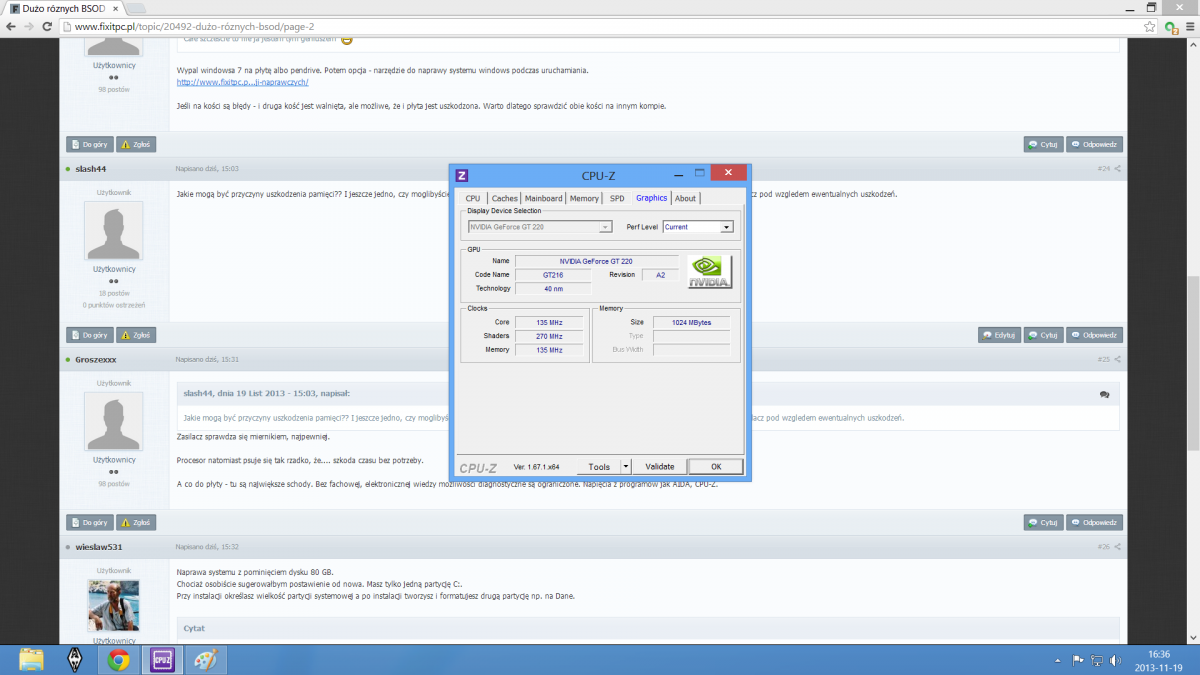Open the Mainboard tab in CPU-Z
Viewport: 1200px width, 675px height.
tap(544, 198)
